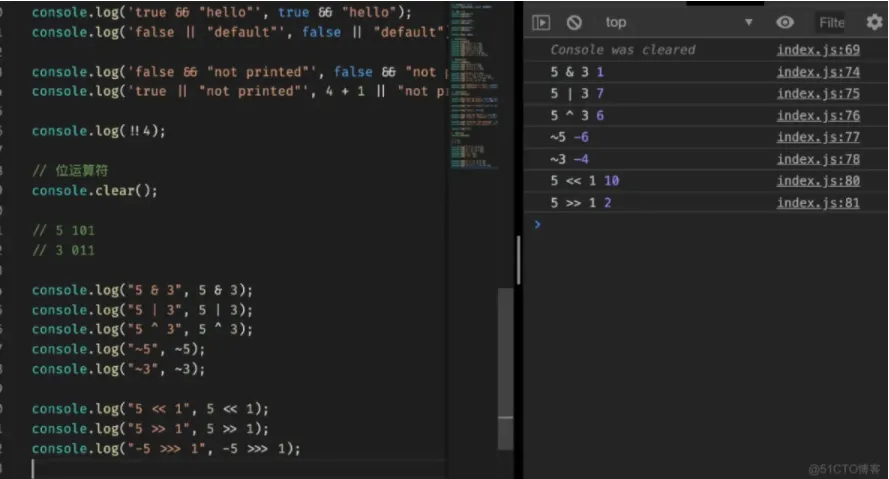Open console settings gear
This screenshot has width=889, height=479.
point(874,23)
